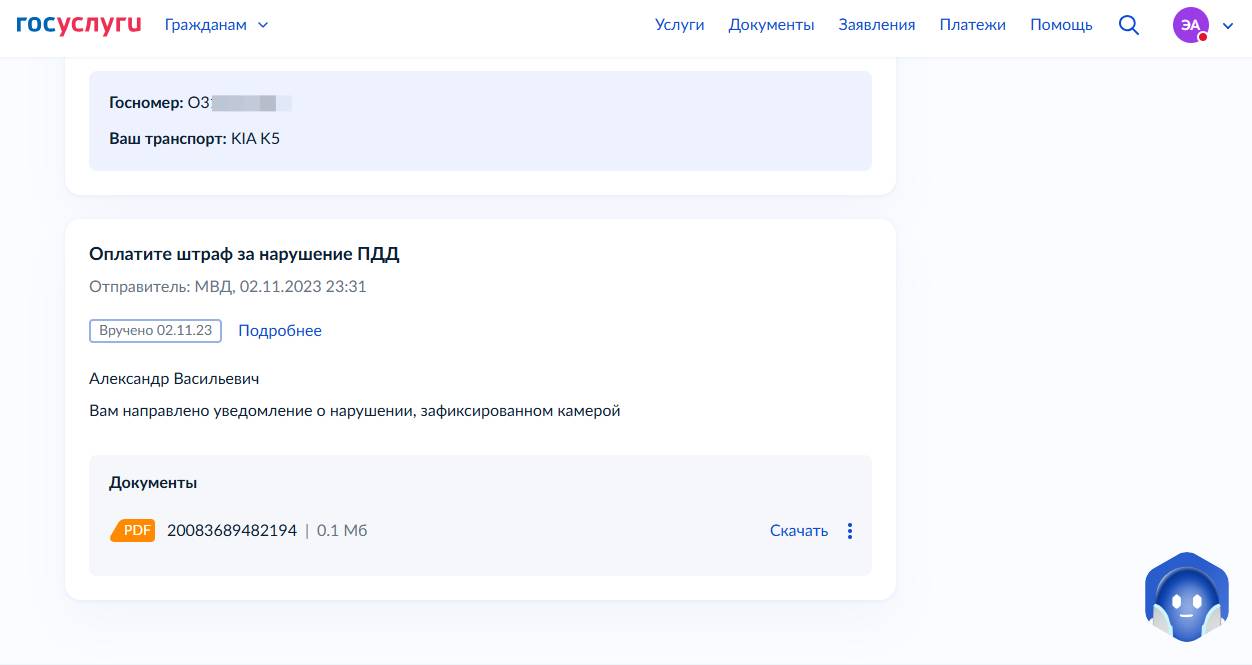1252x665 pixels.
Task: Click the KIA K5 vehicle text
Action: pos(255,138)
